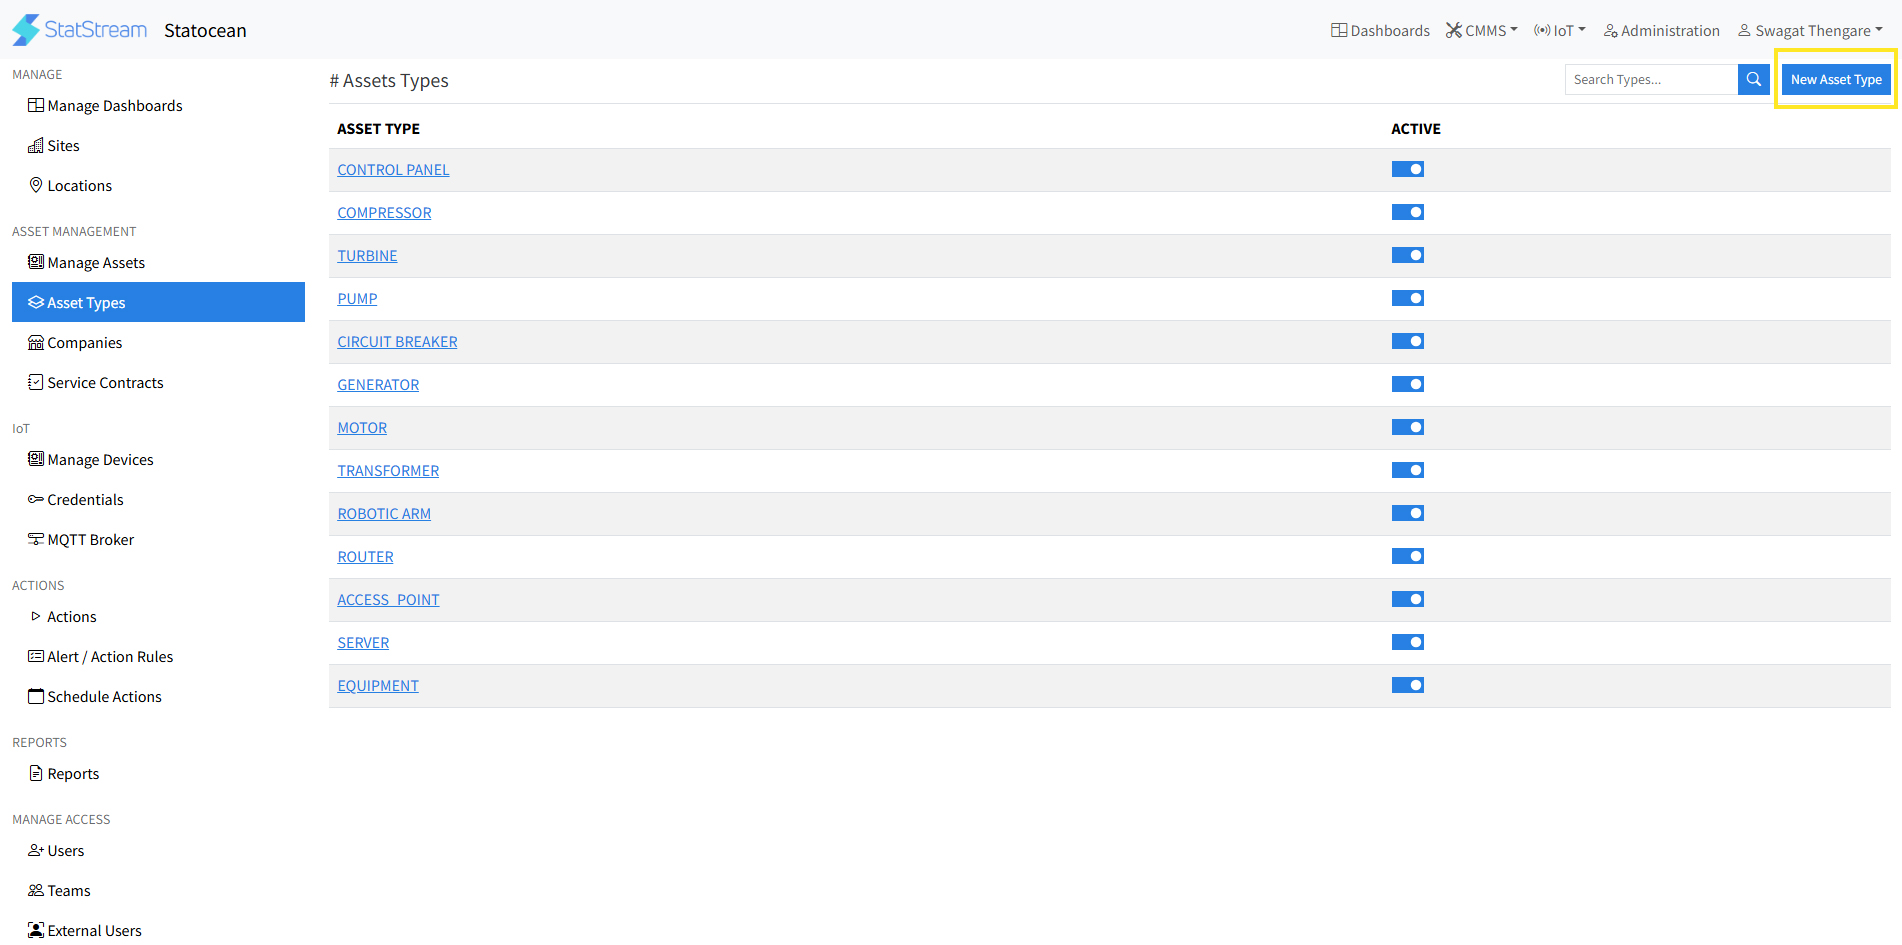
Task: Open the Swagat Thengare user menu
Action: 1810,31
